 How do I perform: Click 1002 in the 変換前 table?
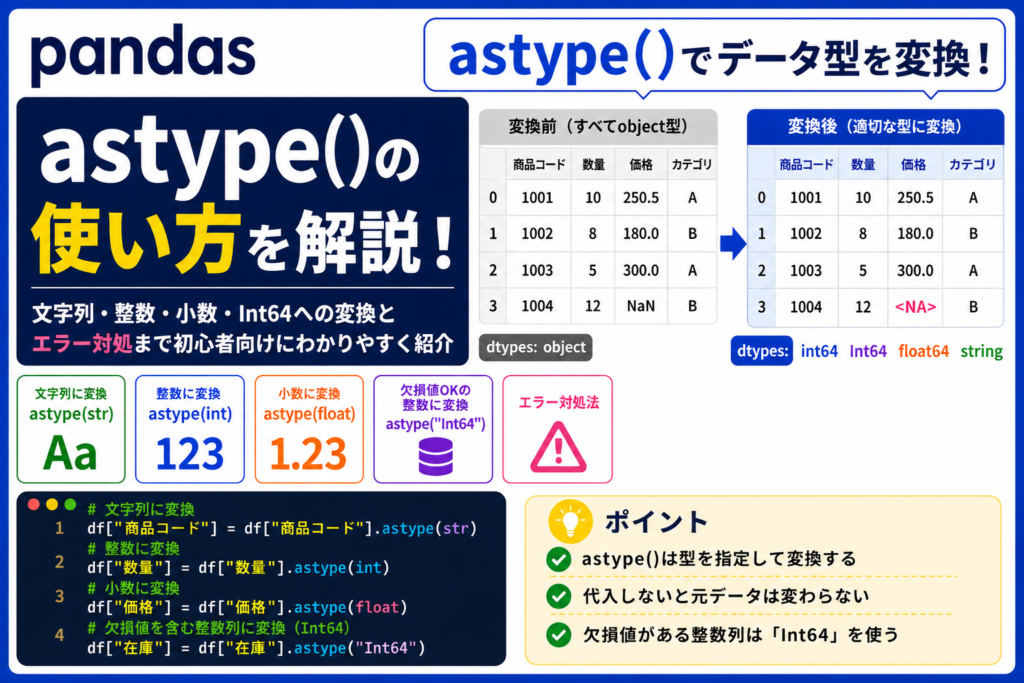point(537,234)
